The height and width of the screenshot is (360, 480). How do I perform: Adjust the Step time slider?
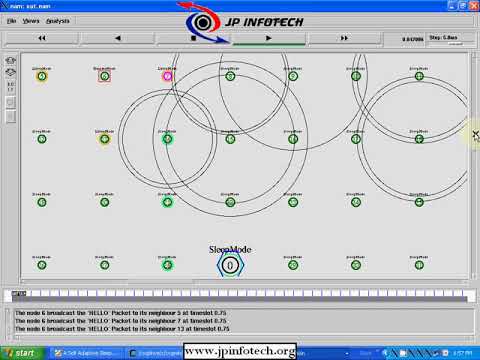point(451,44)
